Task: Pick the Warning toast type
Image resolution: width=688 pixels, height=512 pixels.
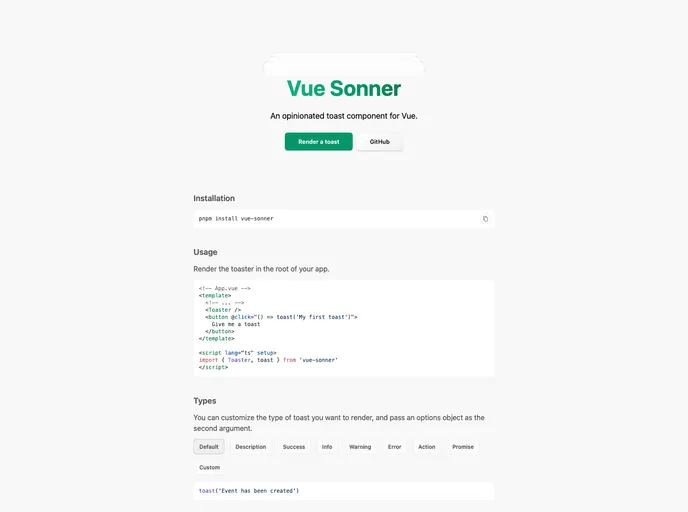Action: 360,447
